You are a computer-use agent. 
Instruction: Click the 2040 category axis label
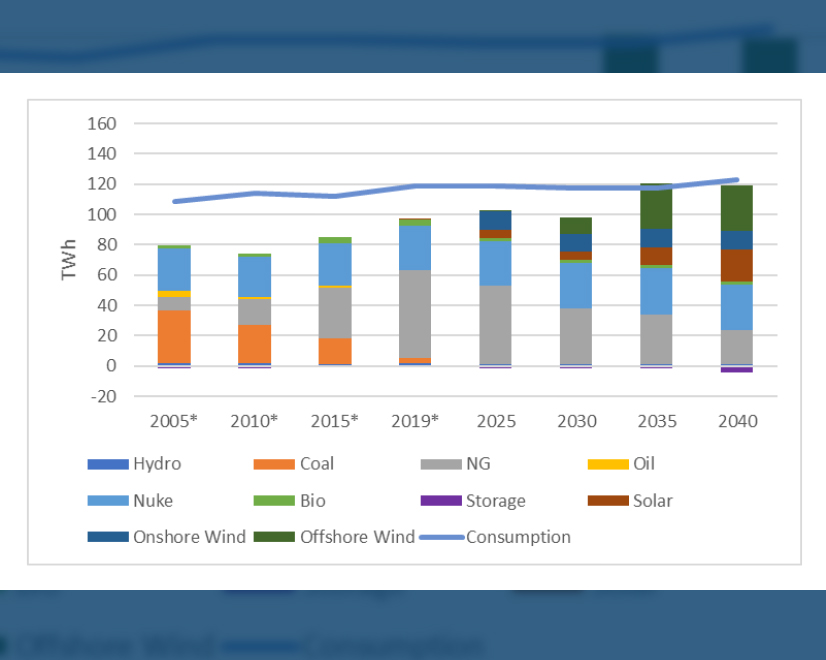(x=737, y=421)
